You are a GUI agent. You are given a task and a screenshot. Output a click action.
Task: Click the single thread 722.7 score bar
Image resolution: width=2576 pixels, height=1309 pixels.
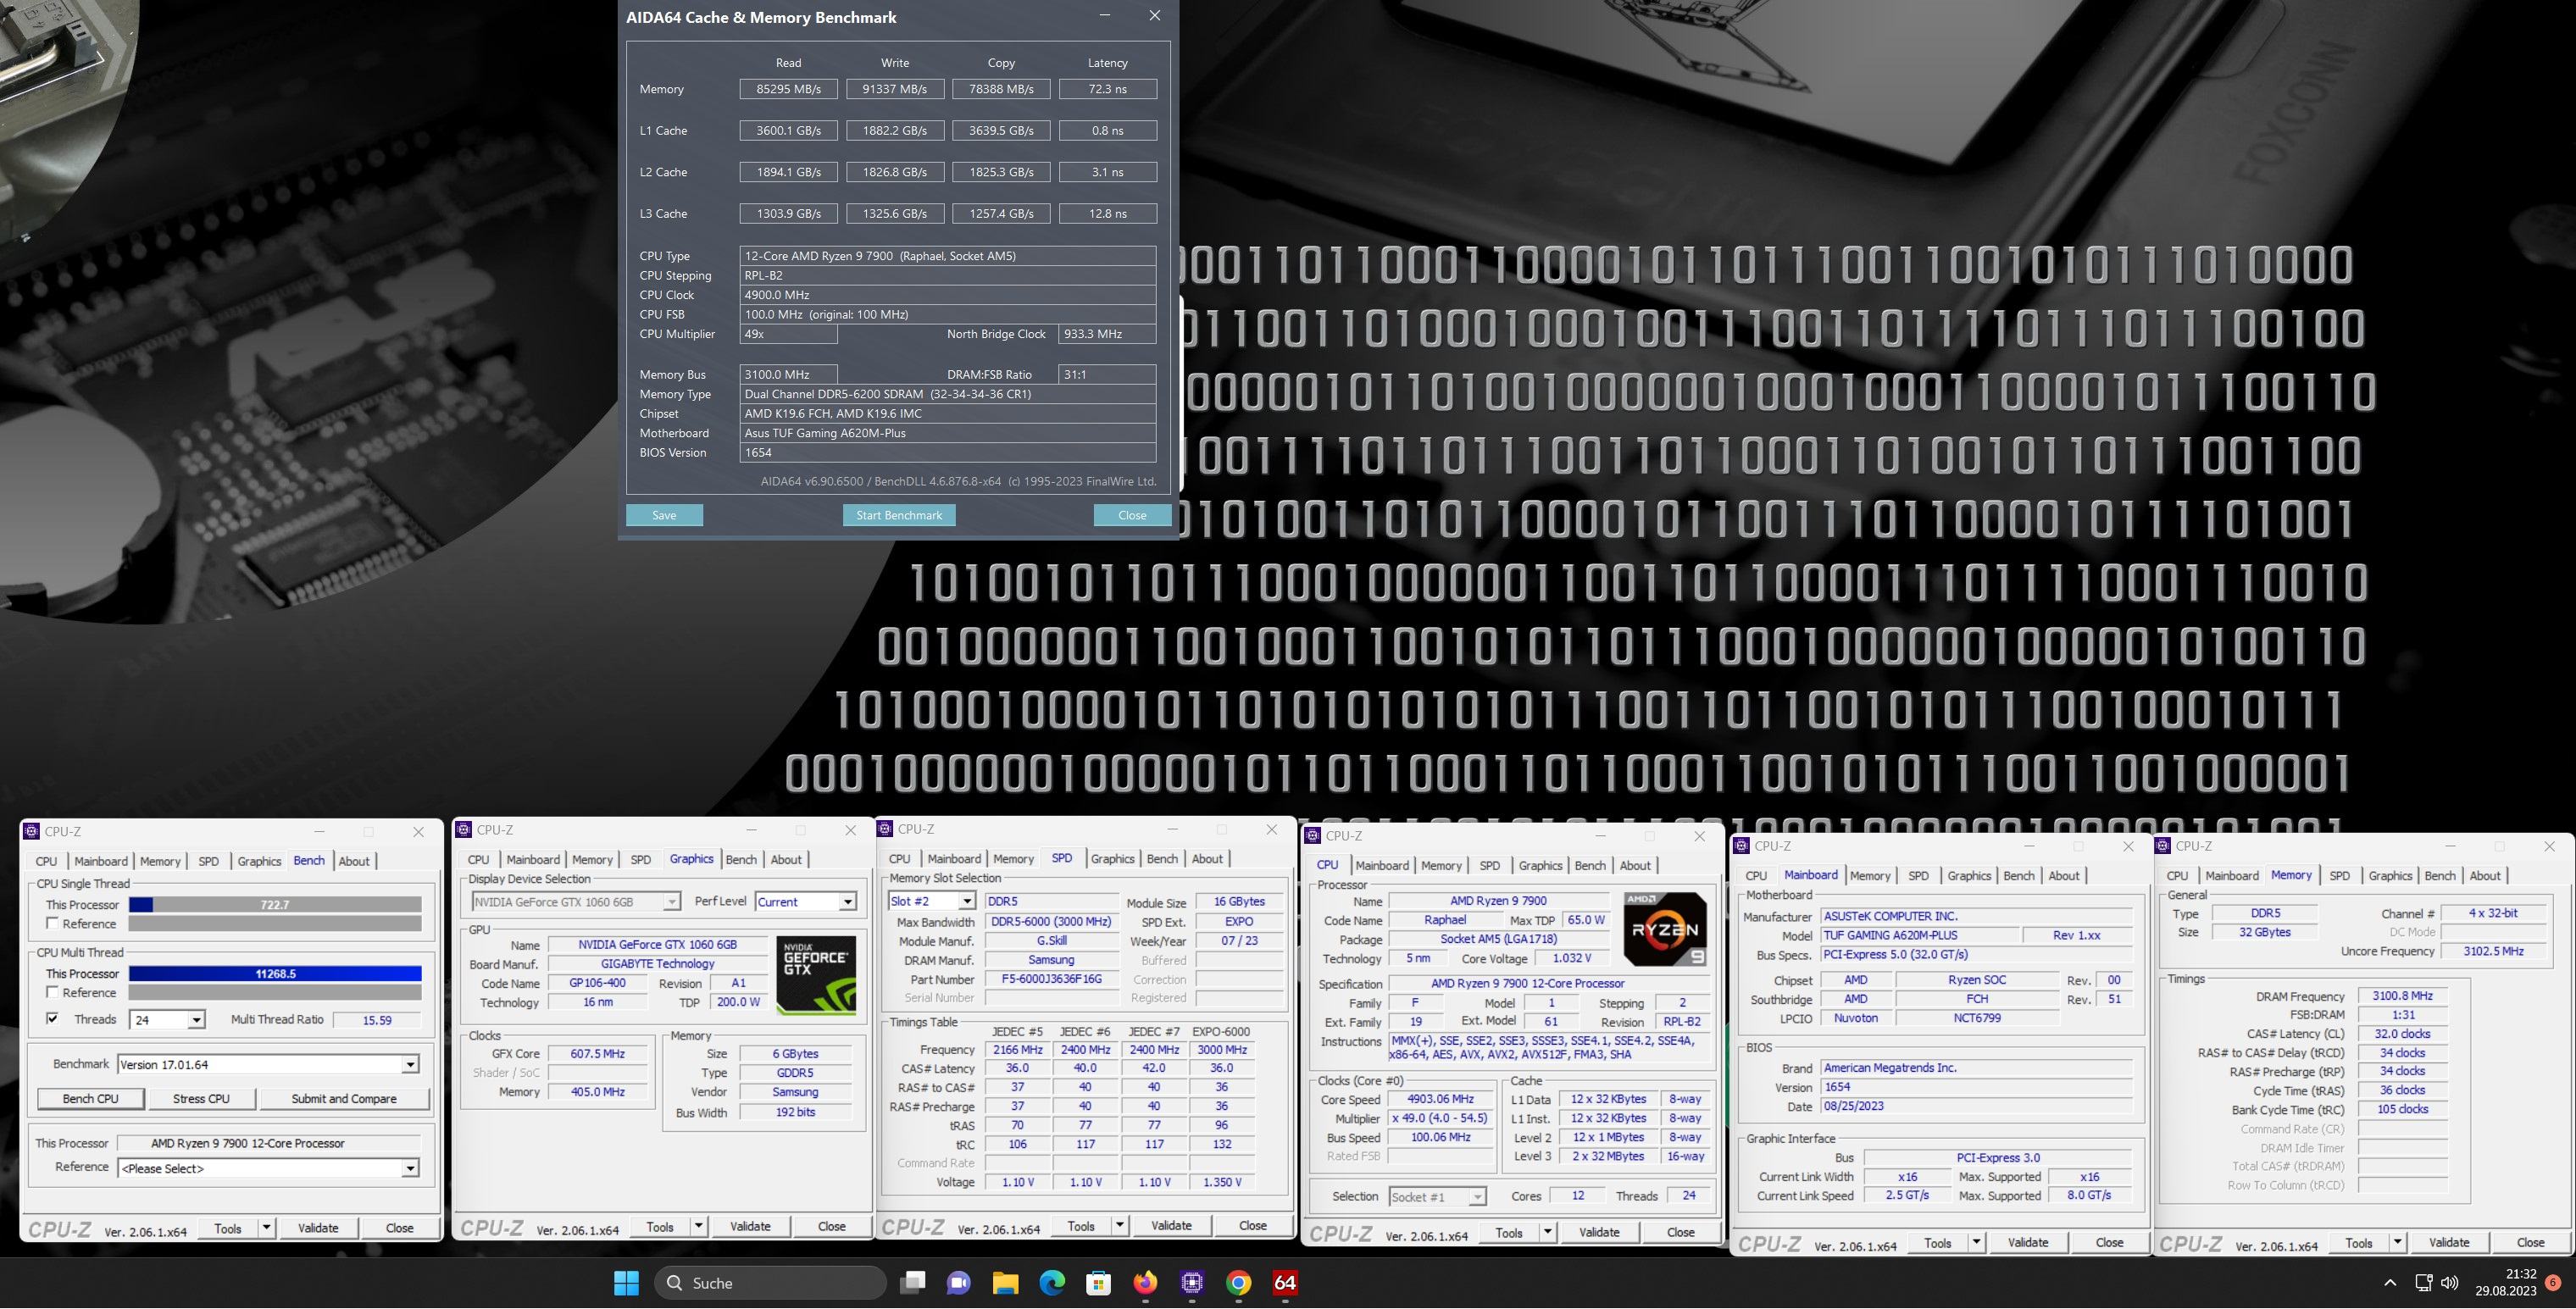(x=275, y=904)
